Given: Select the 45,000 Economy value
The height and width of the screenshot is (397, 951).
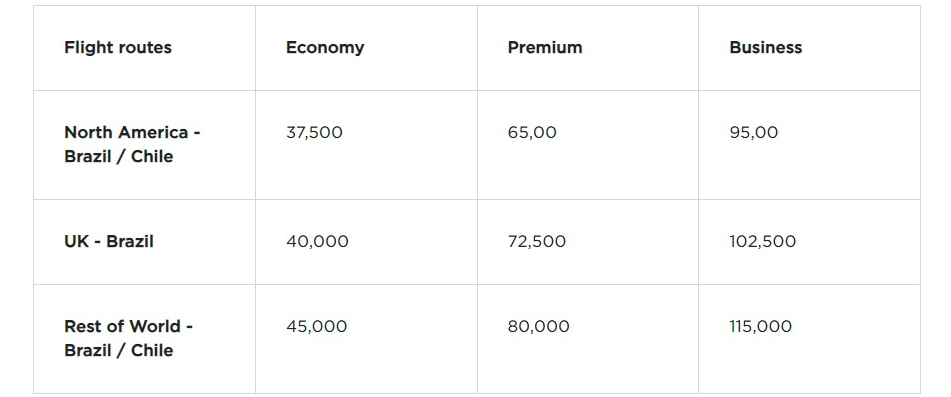Looking at the screenshot, I should (317, 327).
